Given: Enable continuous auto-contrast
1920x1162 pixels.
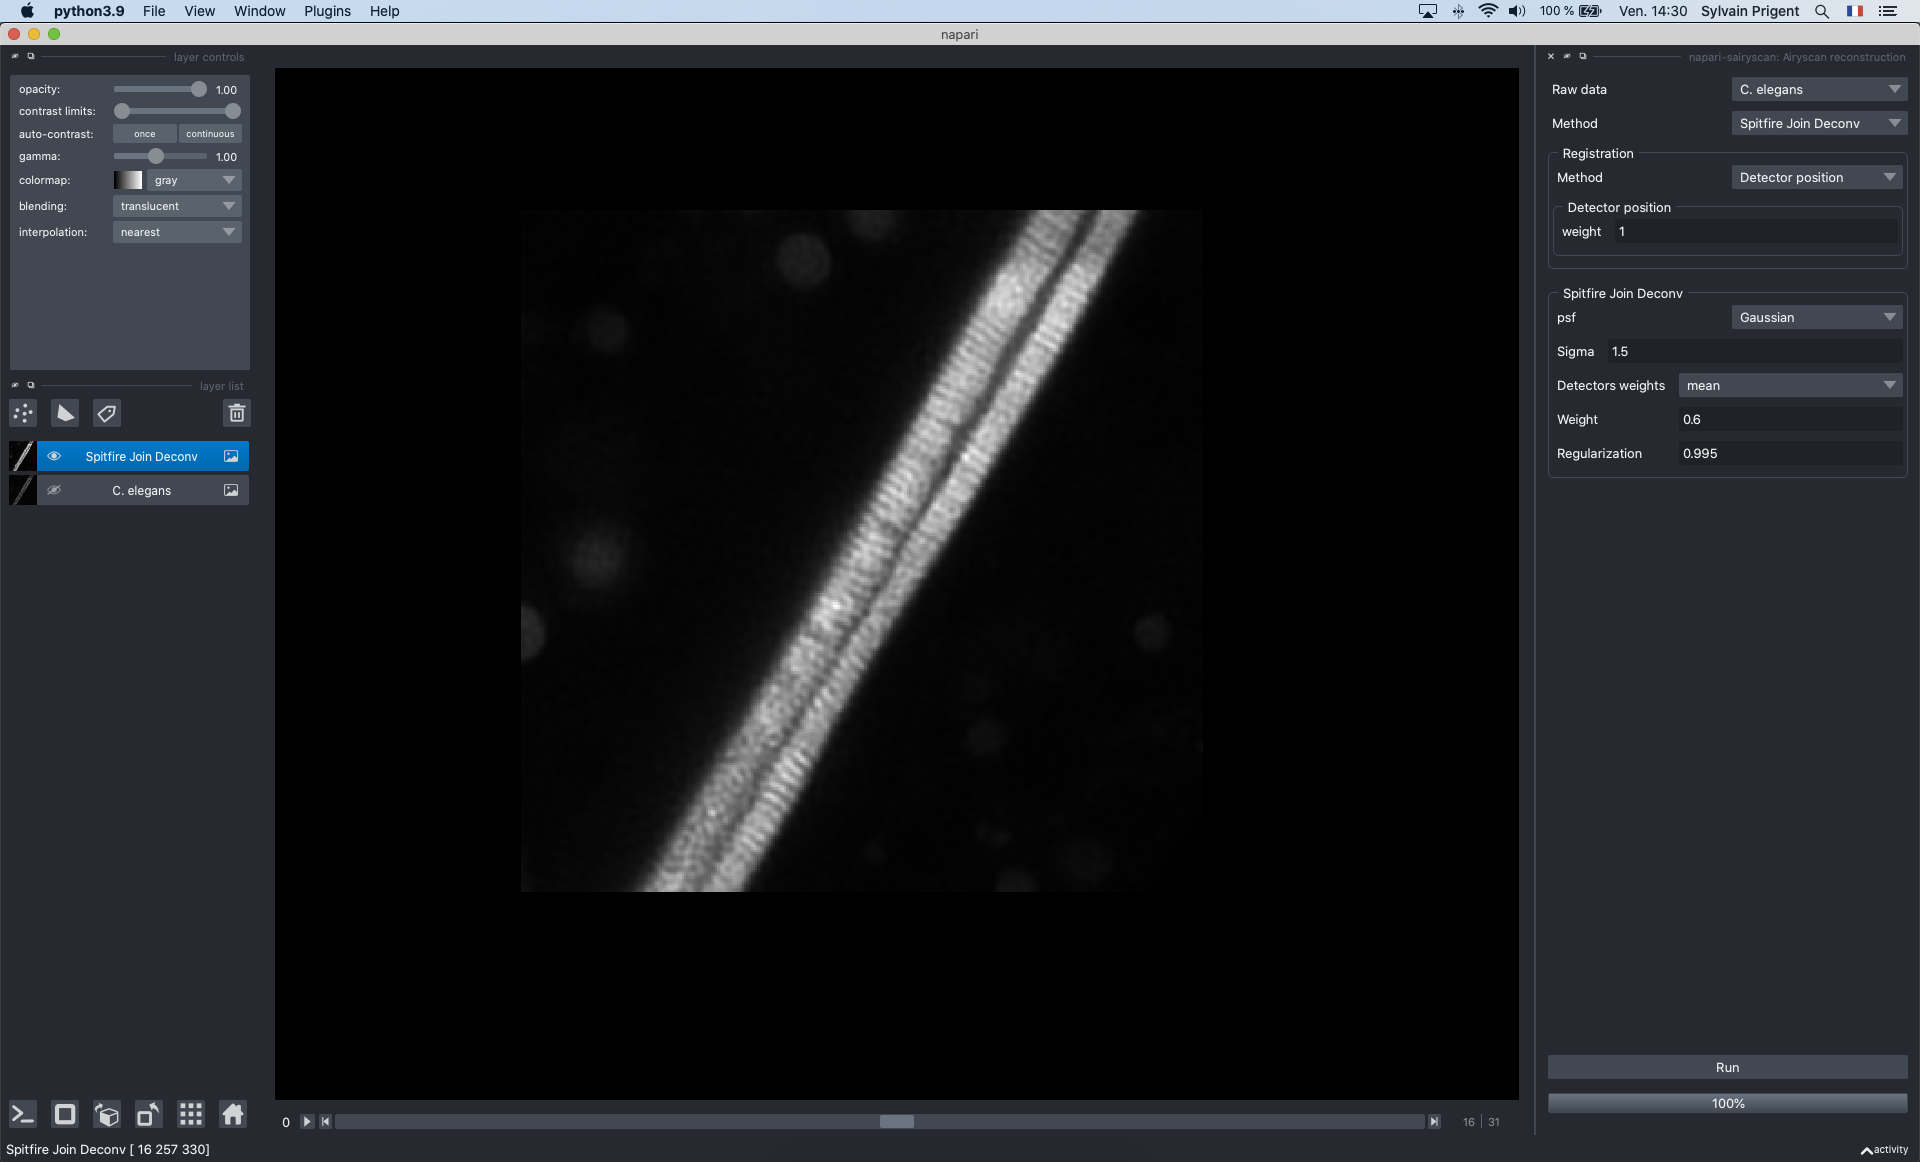Looking at the screenshot, I should 210,134.
